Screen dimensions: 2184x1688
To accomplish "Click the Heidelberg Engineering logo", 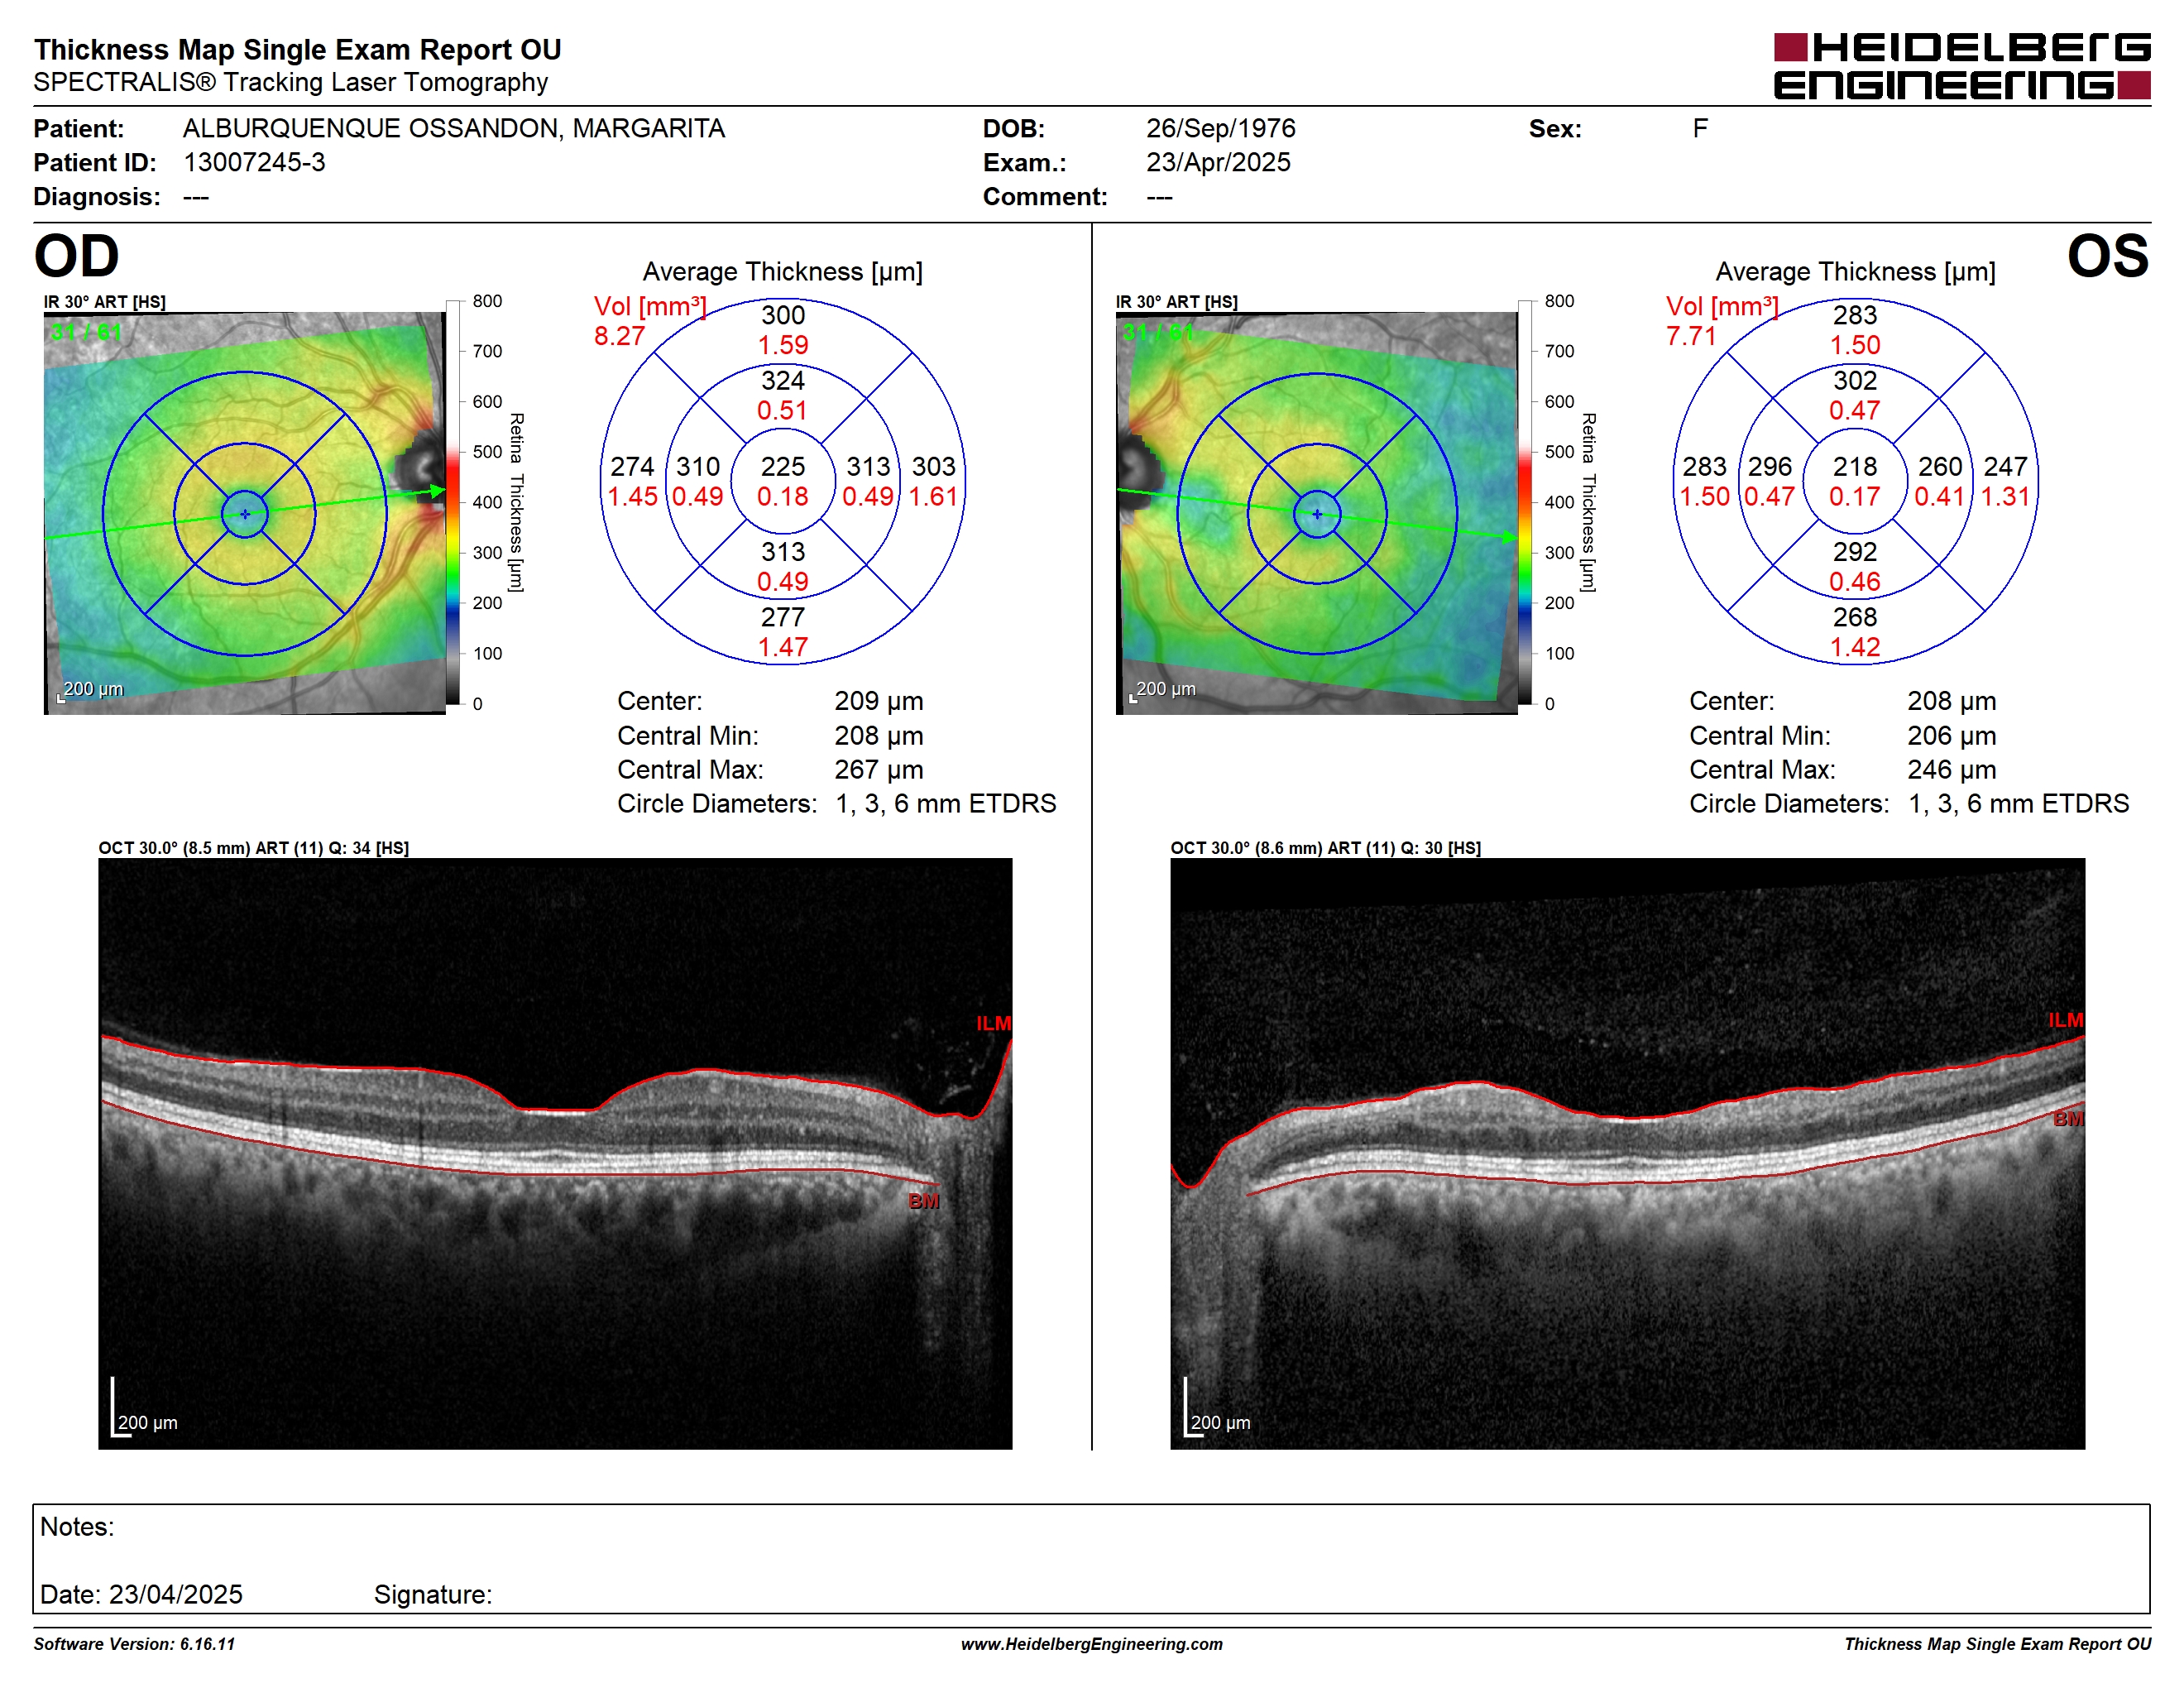I will point(1961,66).
